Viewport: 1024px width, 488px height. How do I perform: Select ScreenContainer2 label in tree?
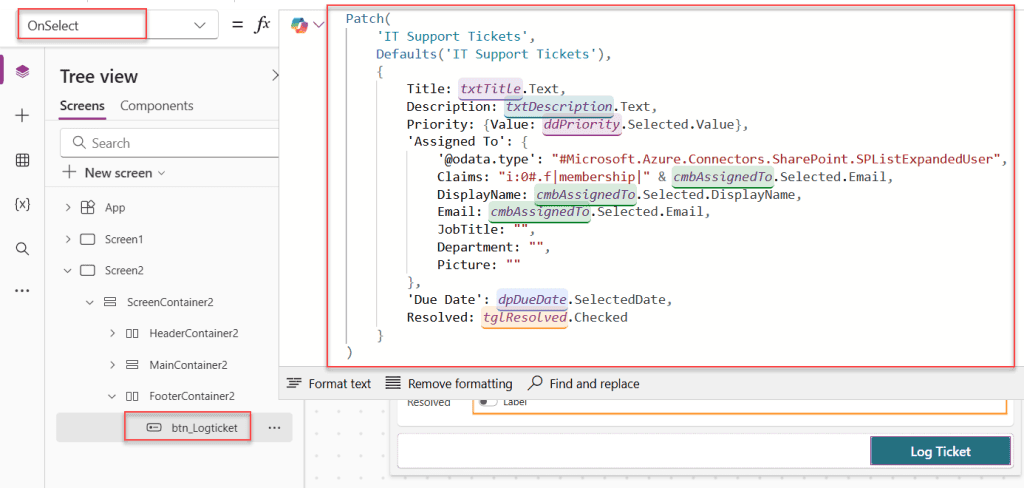[170, 302]
